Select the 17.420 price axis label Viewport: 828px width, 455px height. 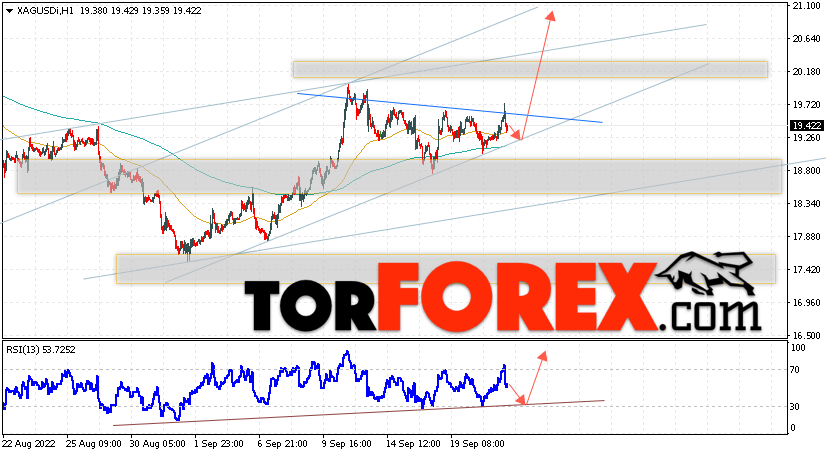[x=806, y=270]
